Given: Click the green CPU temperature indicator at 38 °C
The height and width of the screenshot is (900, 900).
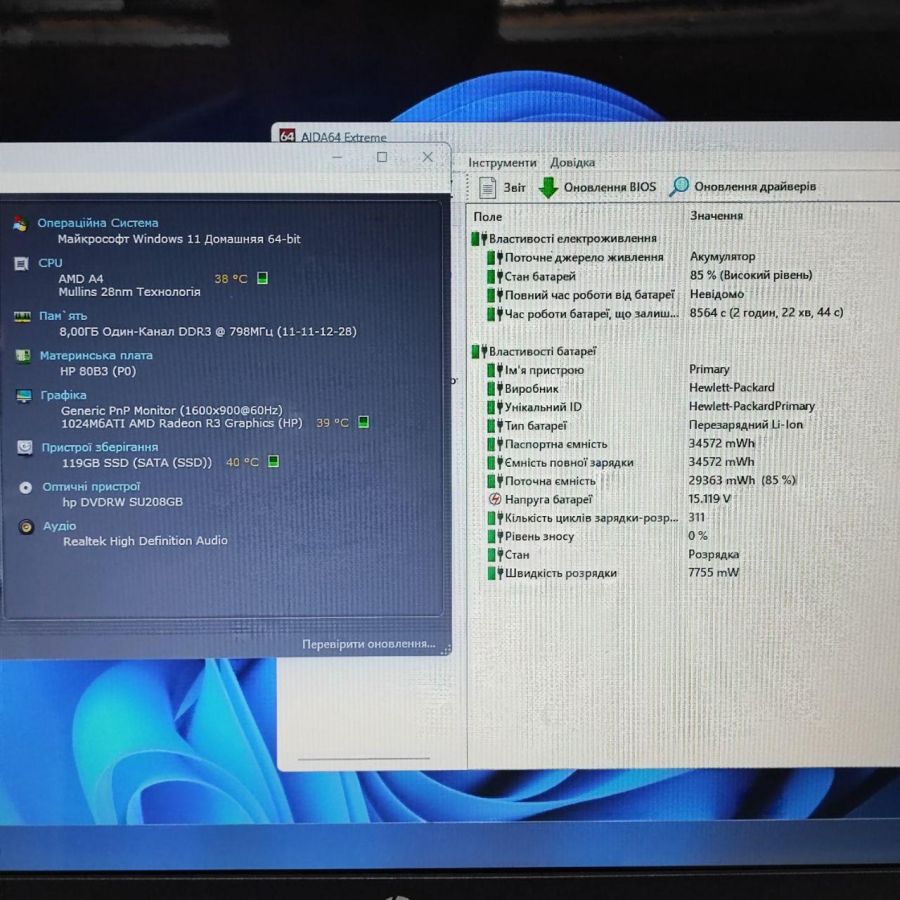Looking at the screenshot, I should coord(262,278).
